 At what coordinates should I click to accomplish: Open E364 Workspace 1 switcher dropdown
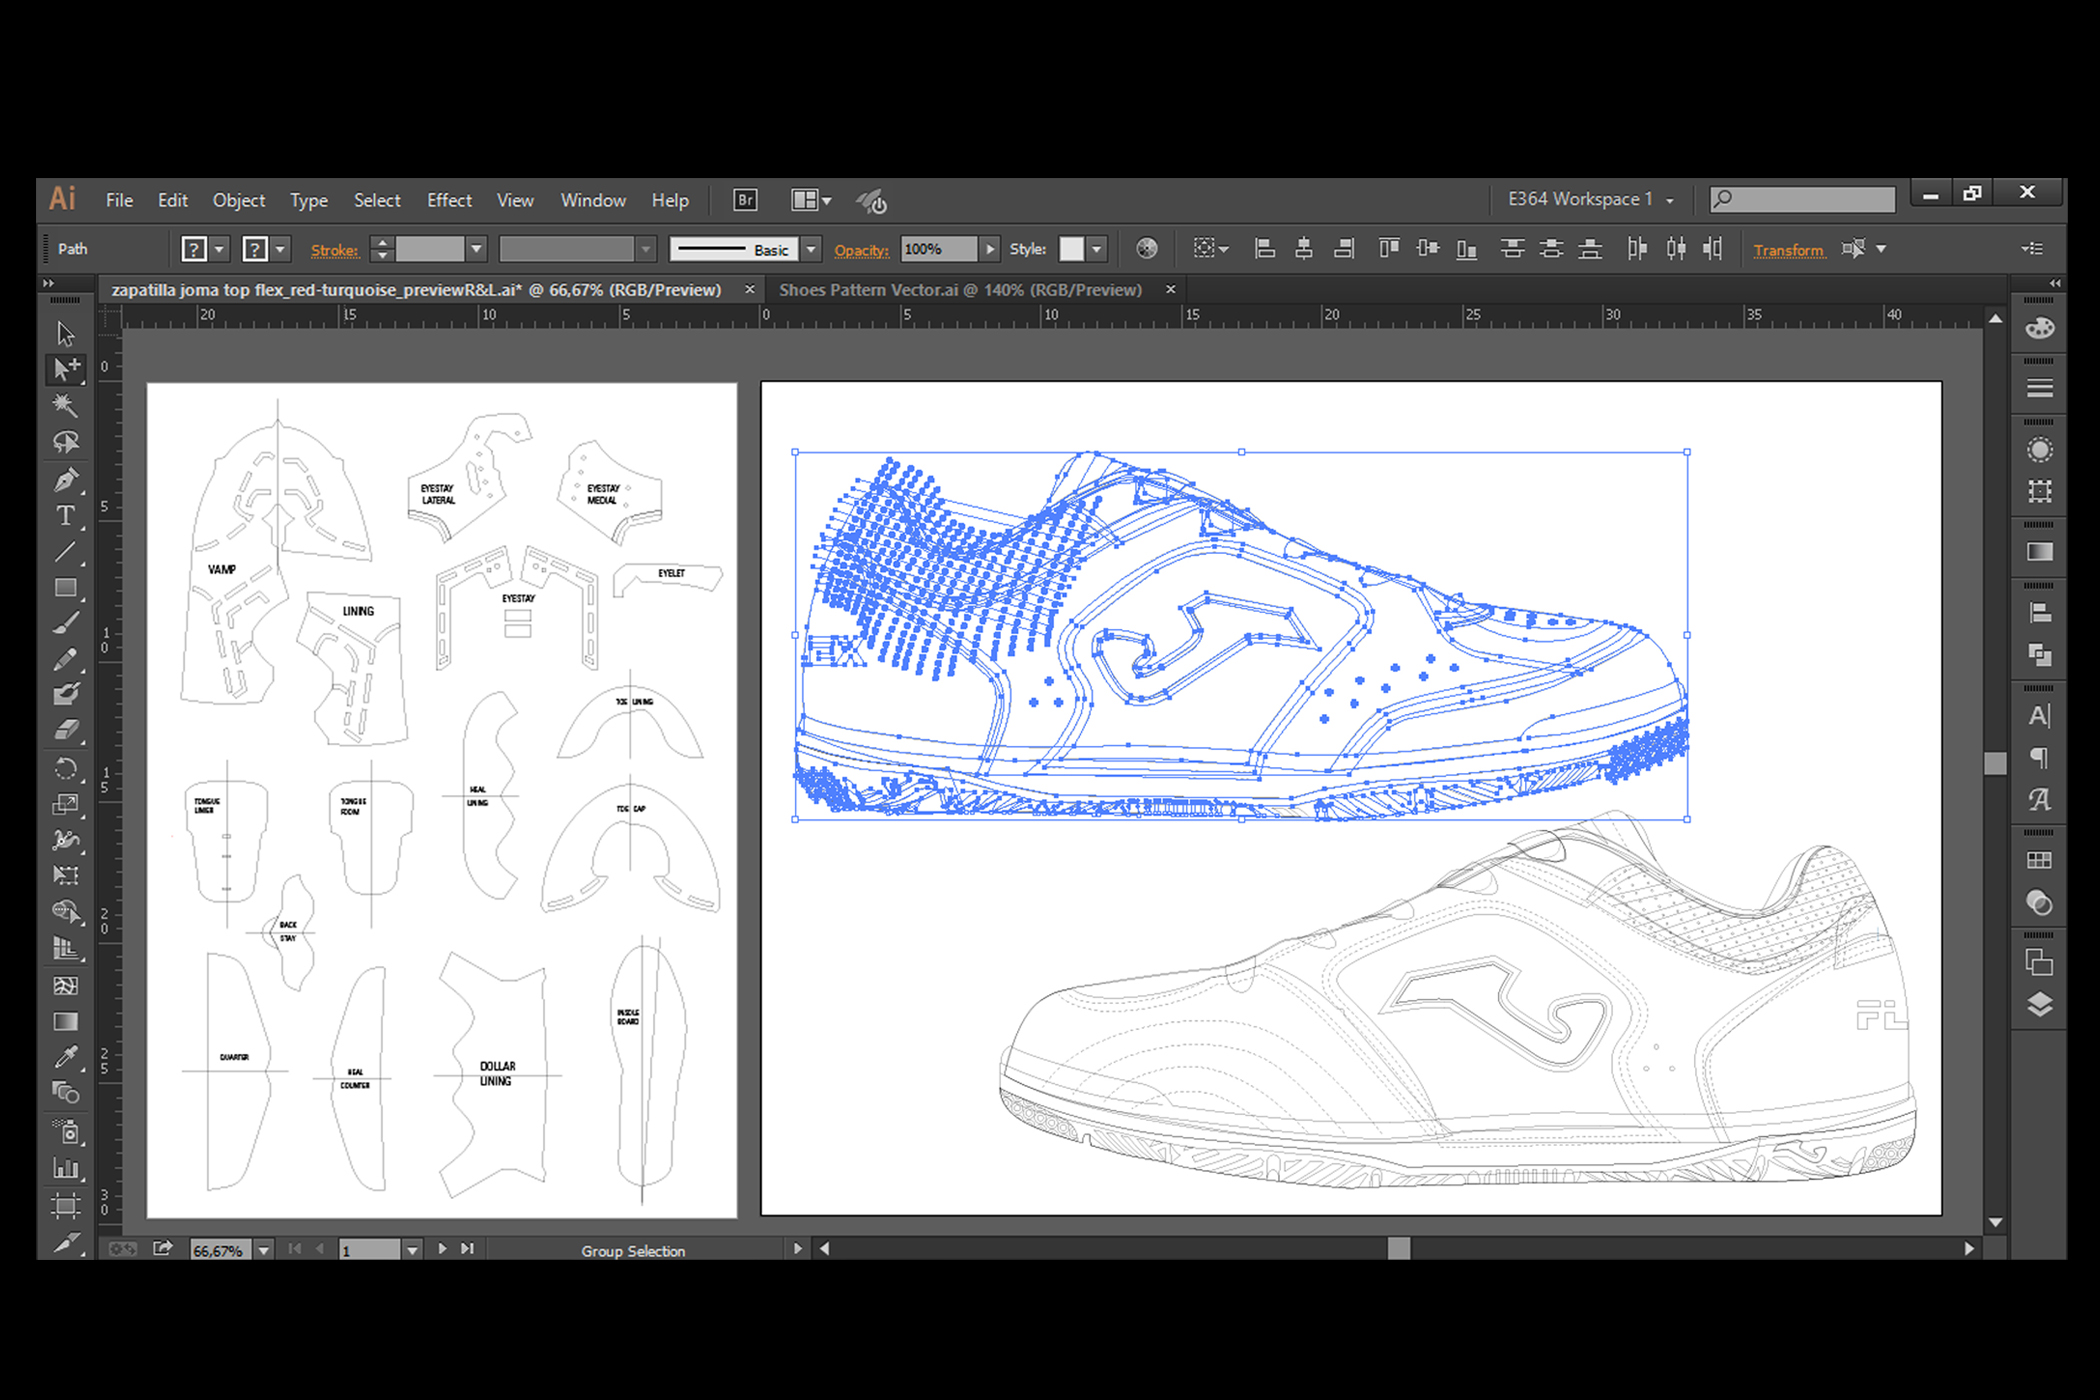click(x=1590, y=199)
